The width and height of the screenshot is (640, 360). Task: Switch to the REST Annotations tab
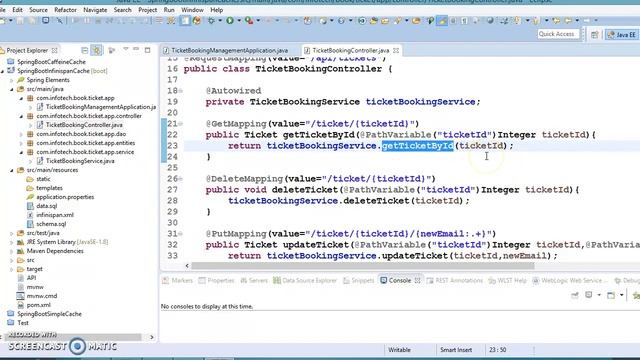tap(455, 280)
